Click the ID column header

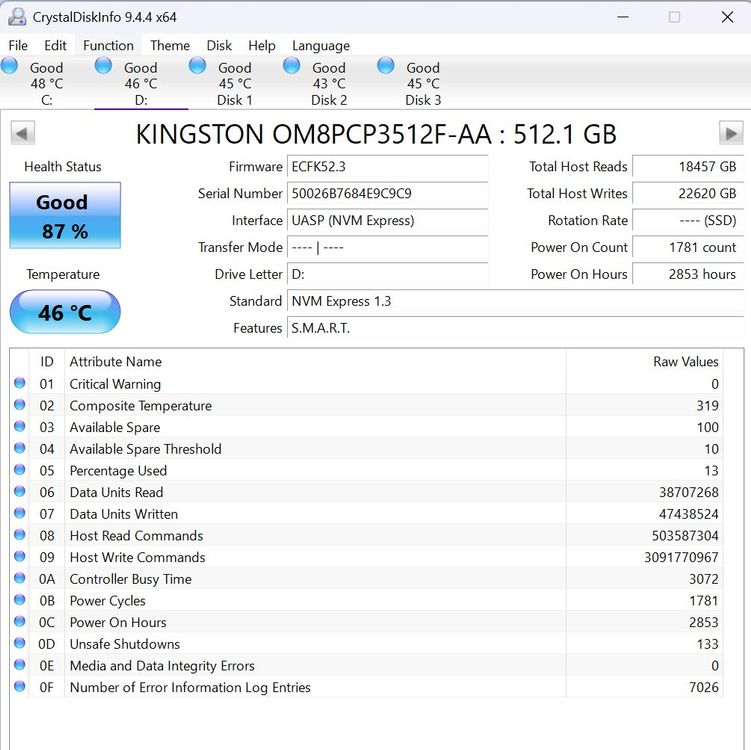pos(47,362)
